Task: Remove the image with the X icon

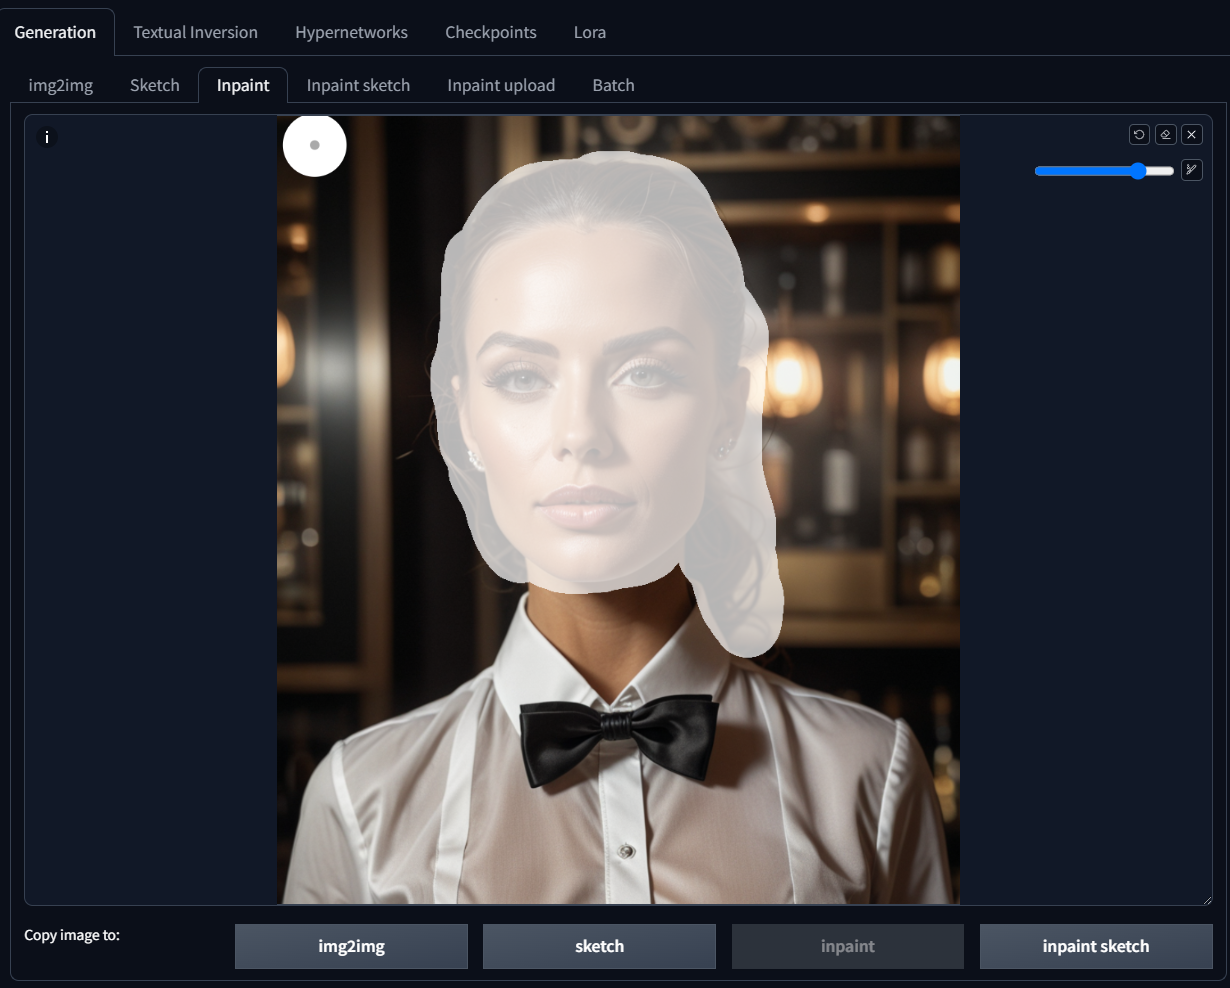Action: (x=1191, y=135)
